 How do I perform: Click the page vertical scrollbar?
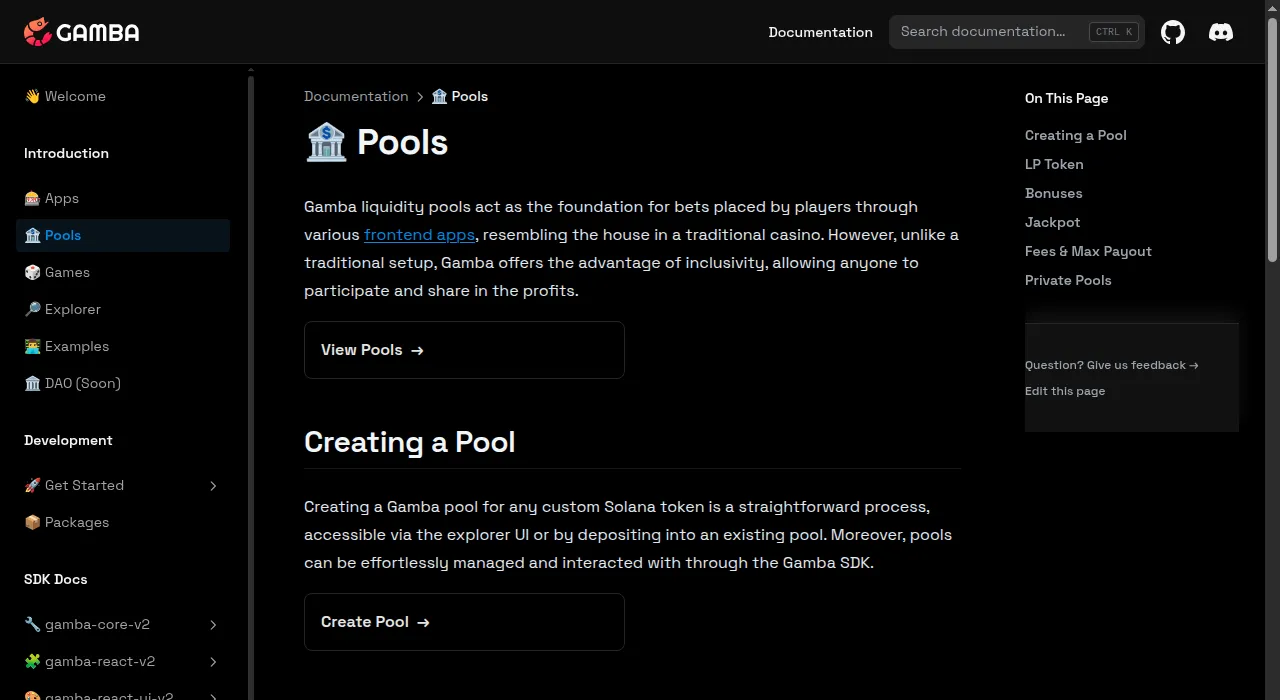point(1273,140)
